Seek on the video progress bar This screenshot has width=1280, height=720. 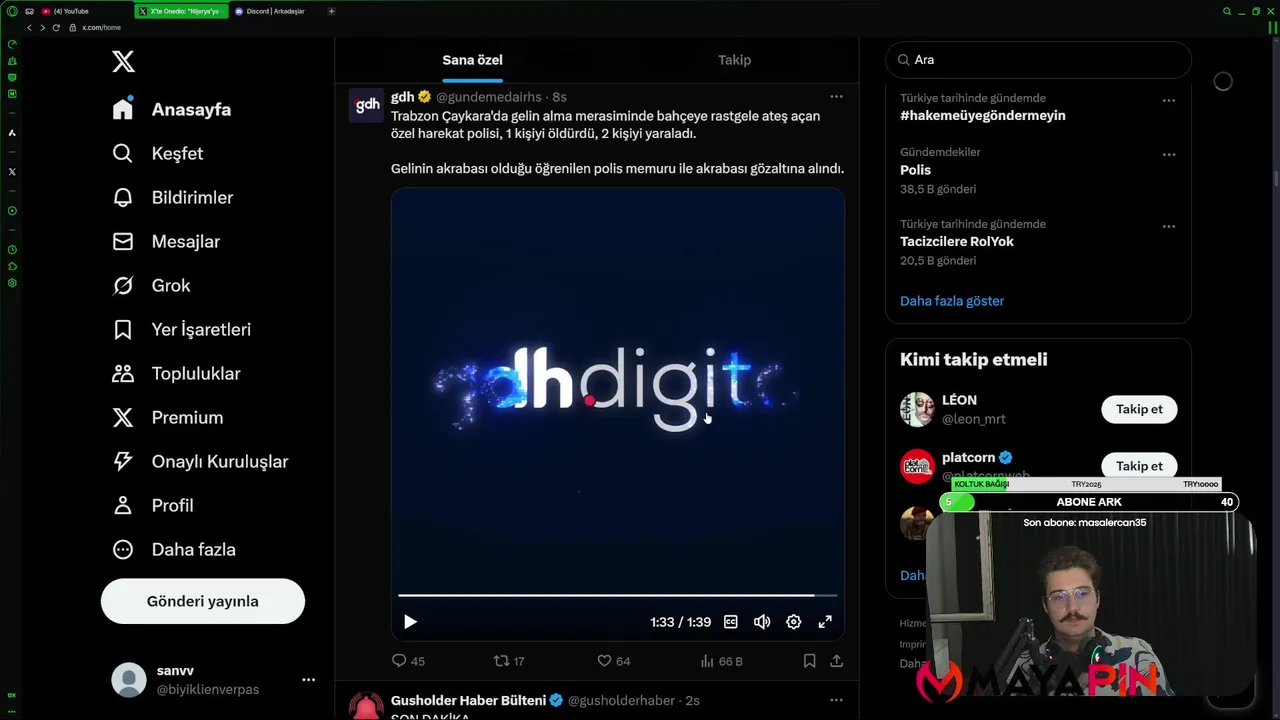coord(617,595)
